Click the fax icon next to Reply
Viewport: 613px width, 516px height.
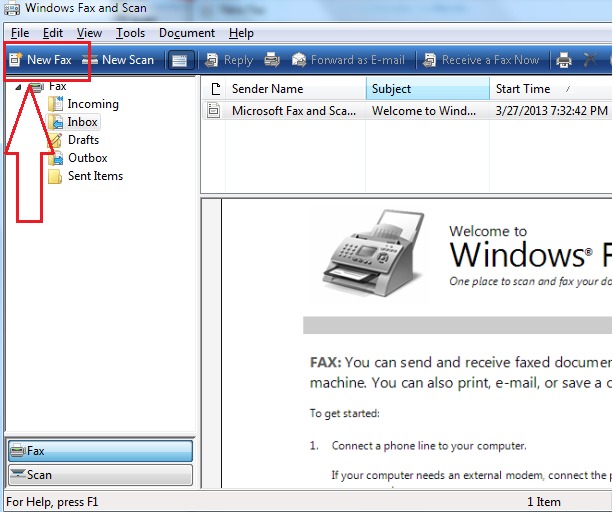point(272,60)
